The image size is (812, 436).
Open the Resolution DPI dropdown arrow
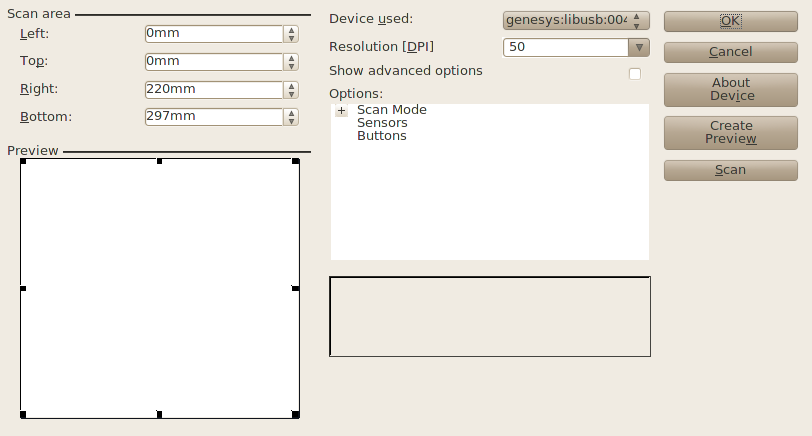pyautogui.click(x=639, y=48)
